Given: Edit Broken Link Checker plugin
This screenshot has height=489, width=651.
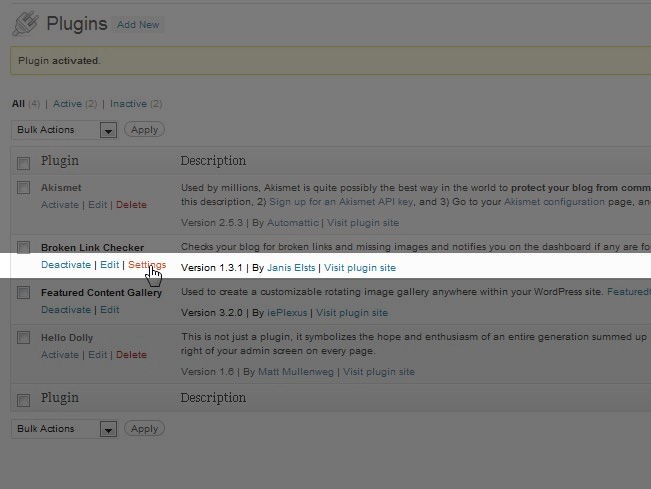Looking at the screenshot, I should pyautogui.click(x=110, y=265).
